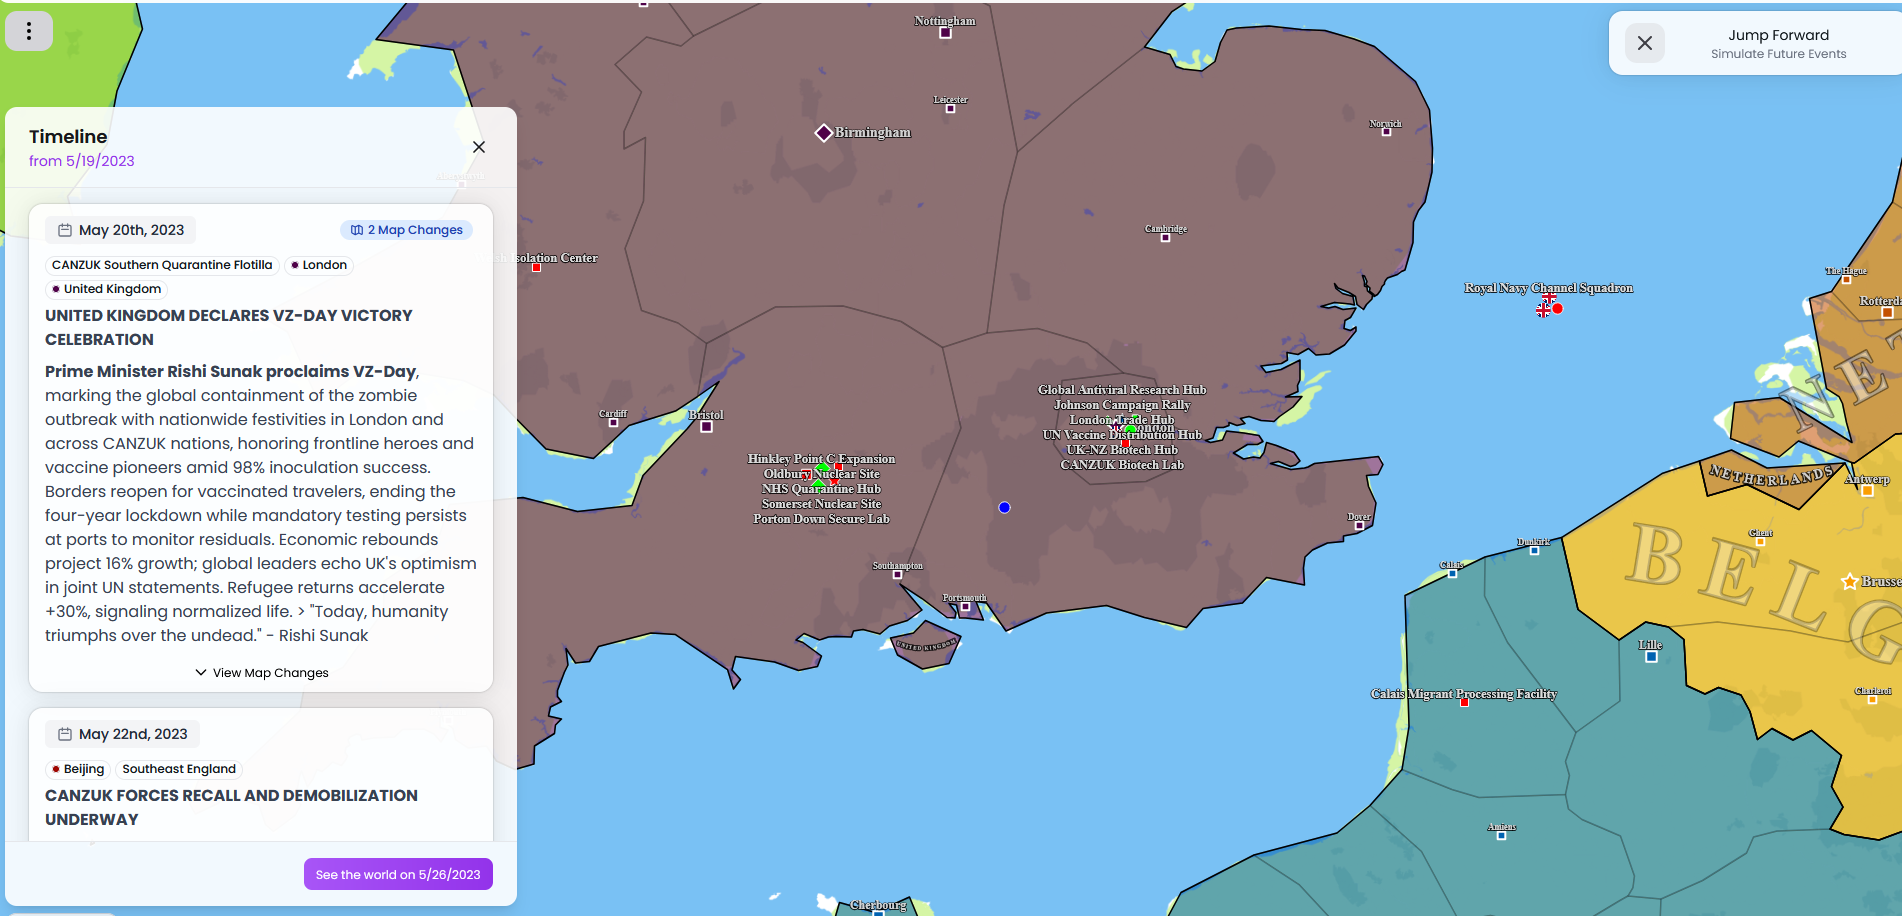Click the VZ-Day Victory Celebration headline
This screenshot has height=916, width=1902.
pos(229,328)
